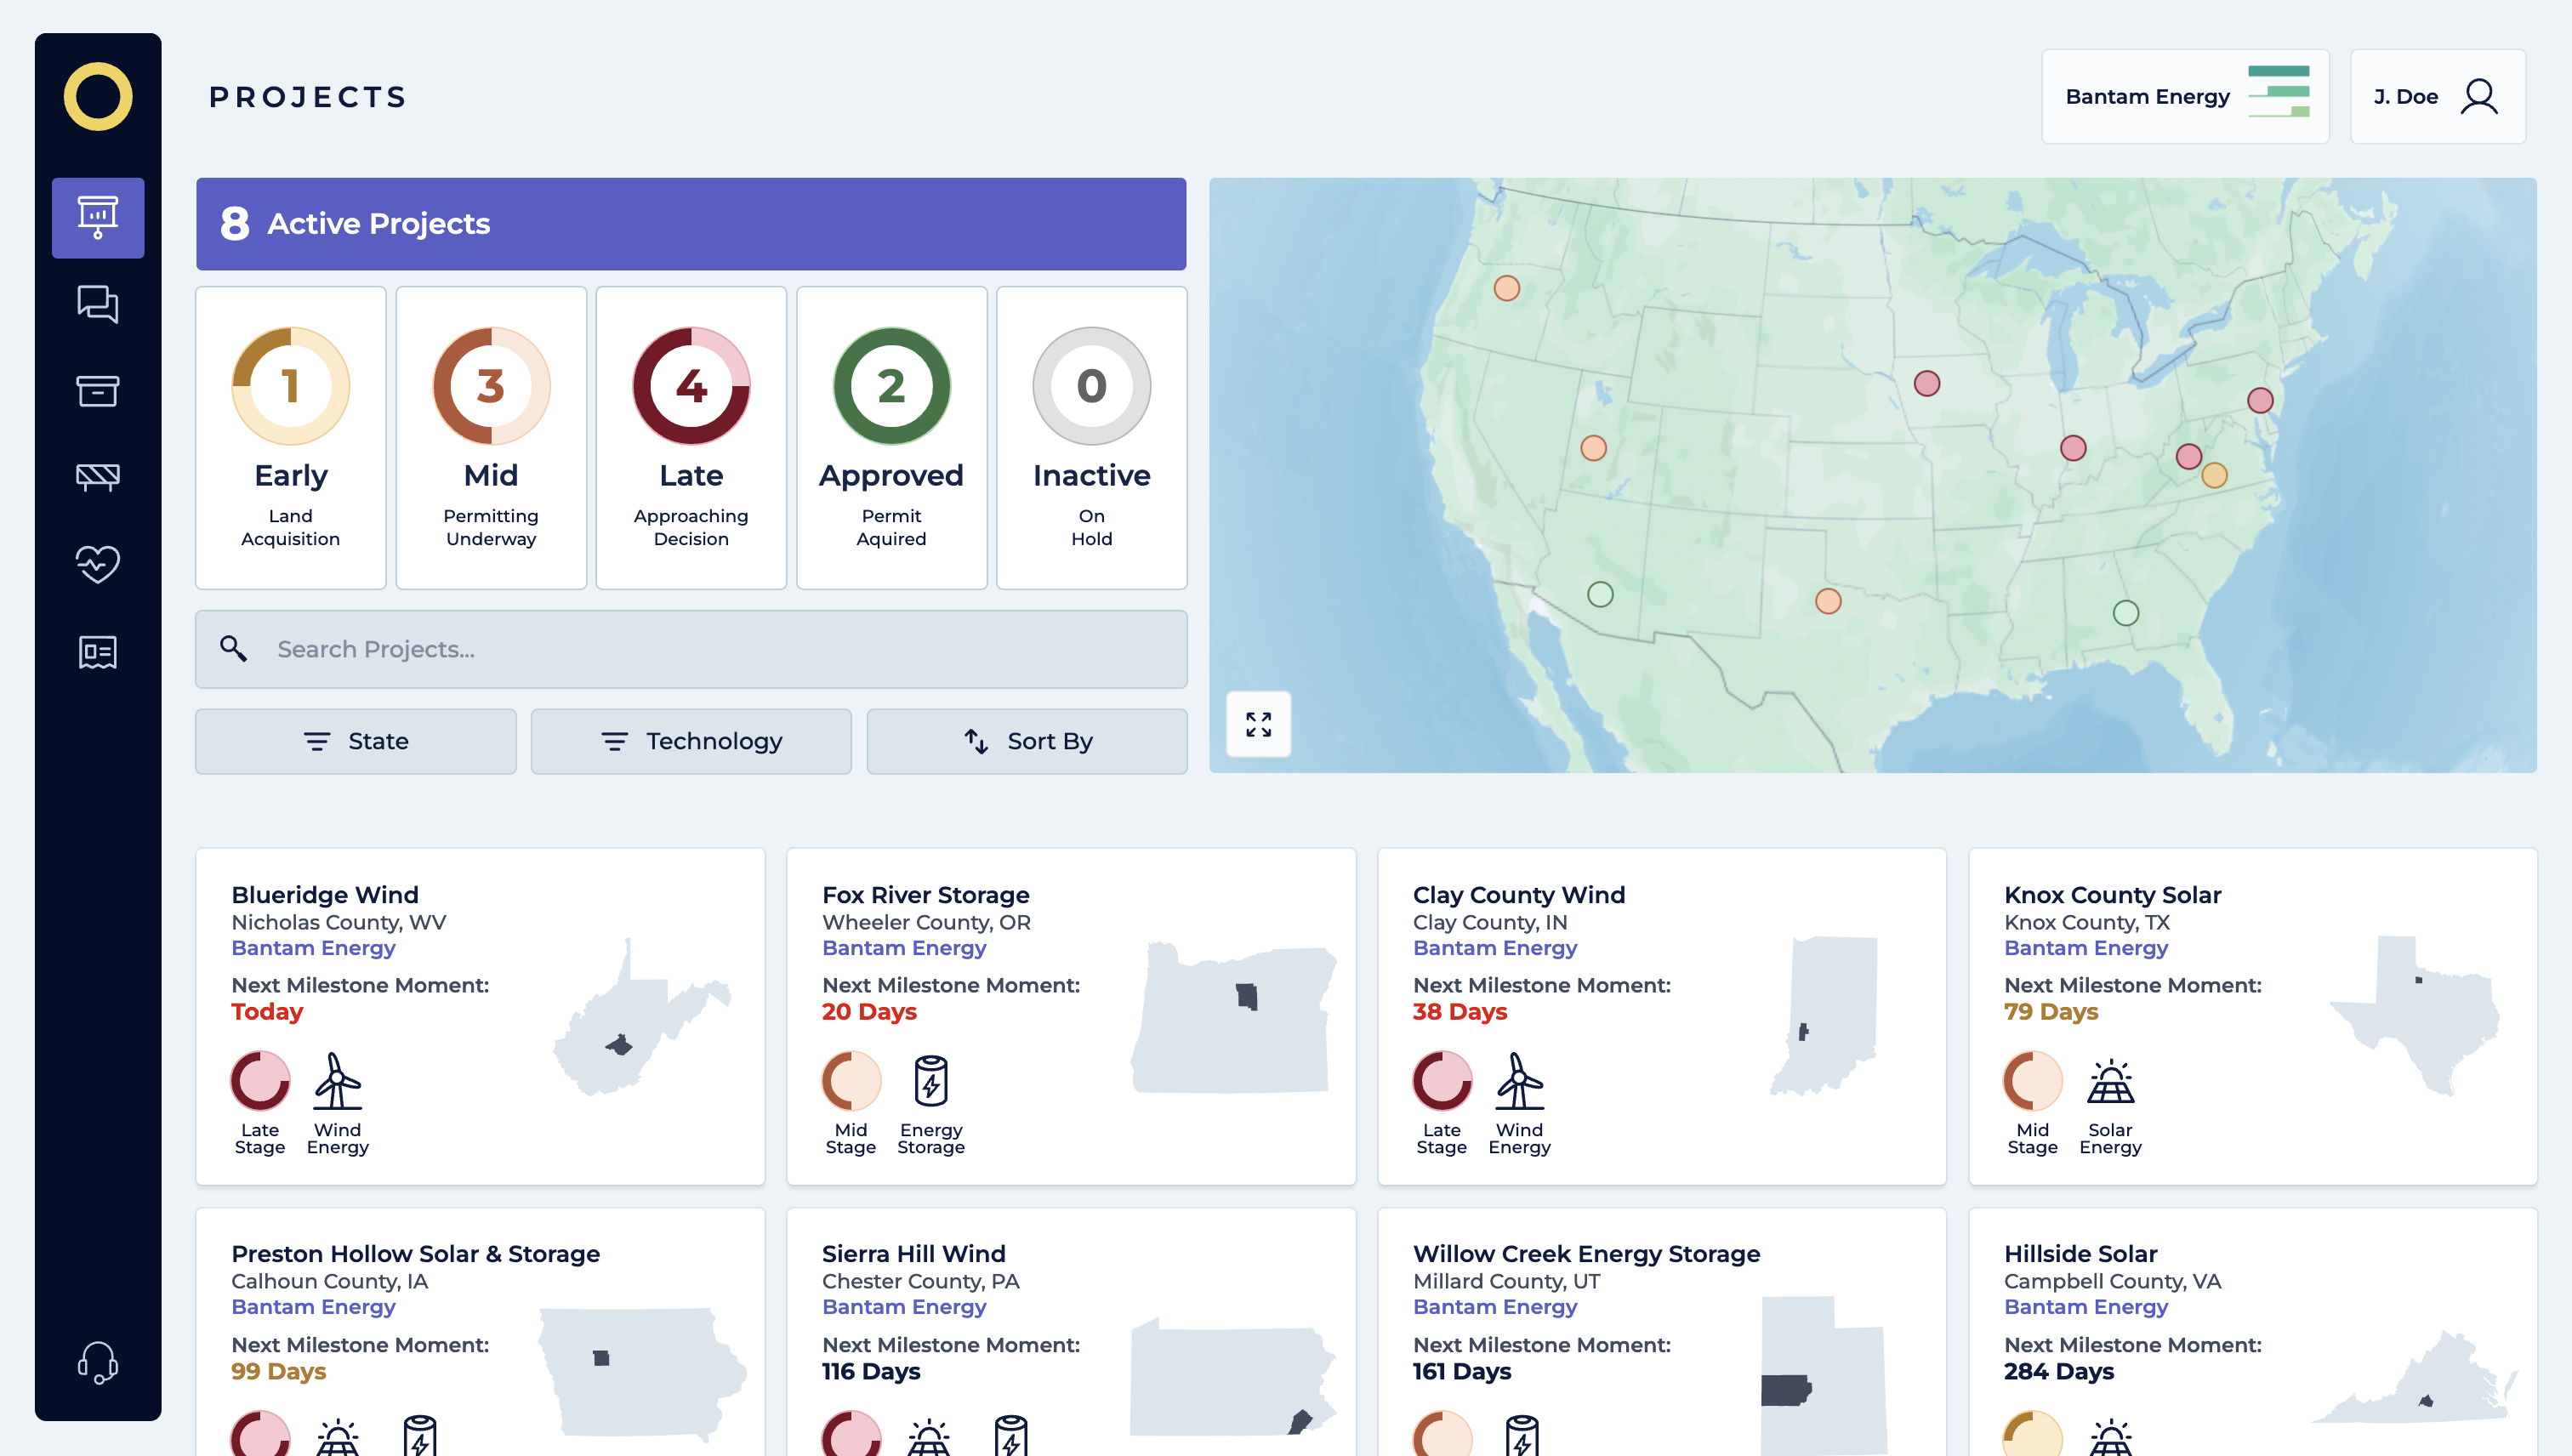This screenshot has height=1456, width=2572.
Task: Expand the map to fullscreen
Action: 1258,724
